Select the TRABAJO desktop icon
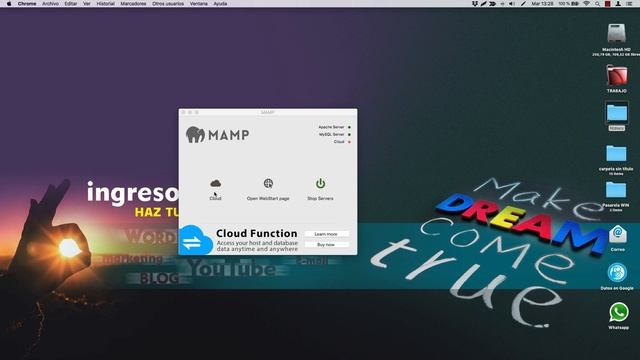 coord(616,76)
